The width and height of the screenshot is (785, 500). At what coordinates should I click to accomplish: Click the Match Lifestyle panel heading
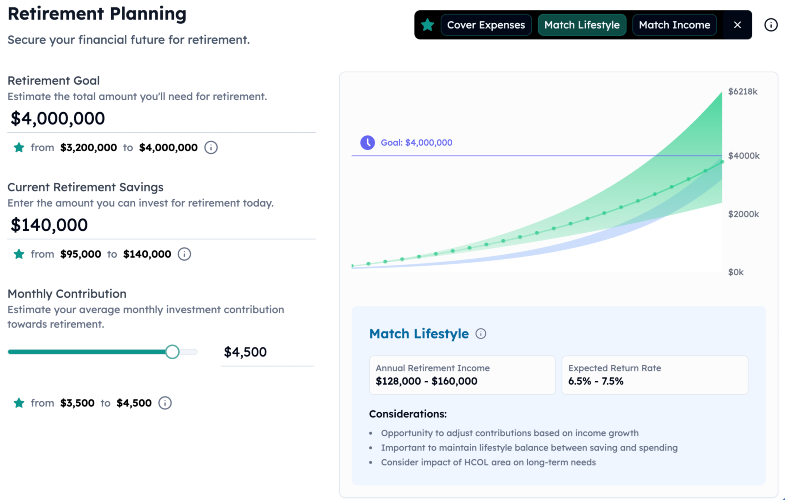tap(419, 334)
